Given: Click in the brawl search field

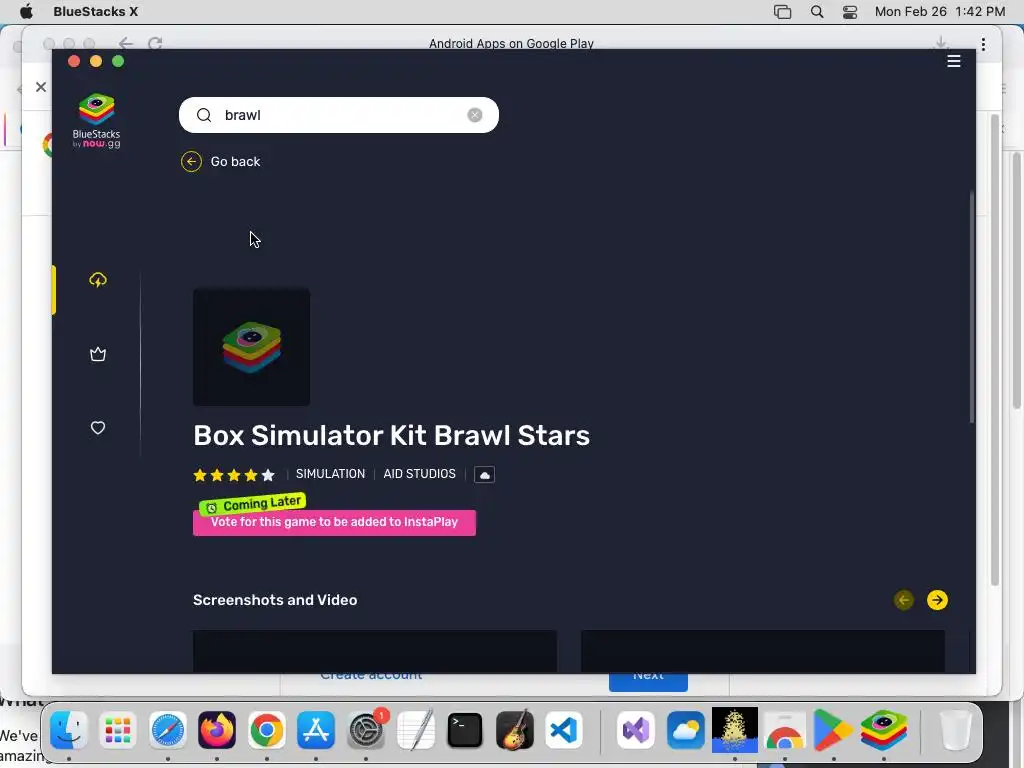Looking at the screenshot, I should [339, 115].
